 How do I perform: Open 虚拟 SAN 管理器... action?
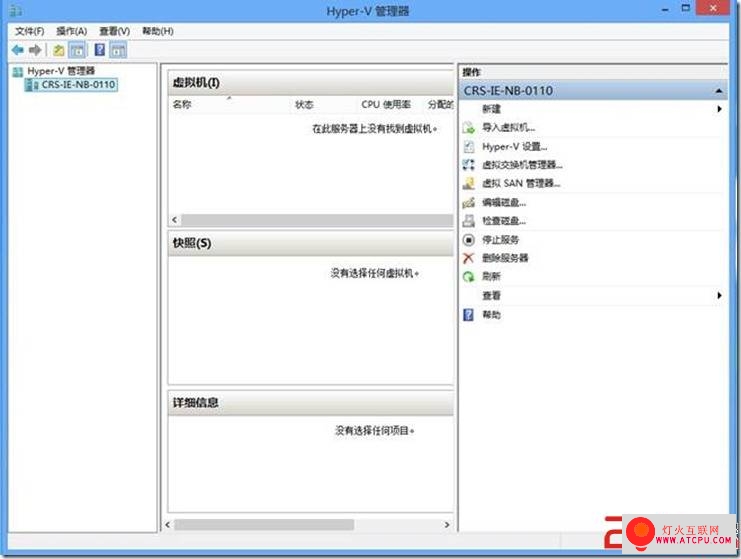[x=521, y=183]
